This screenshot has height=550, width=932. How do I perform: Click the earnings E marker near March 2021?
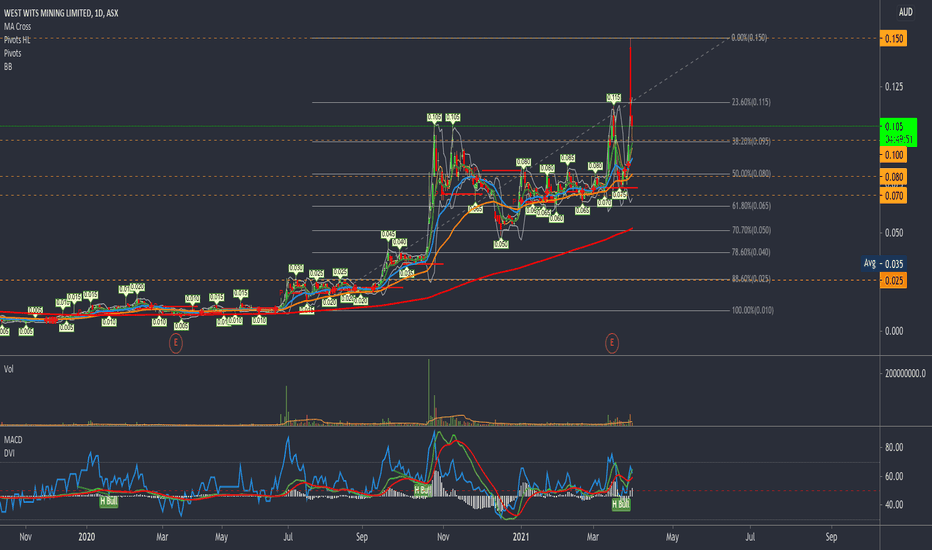[x=612, y=343]
